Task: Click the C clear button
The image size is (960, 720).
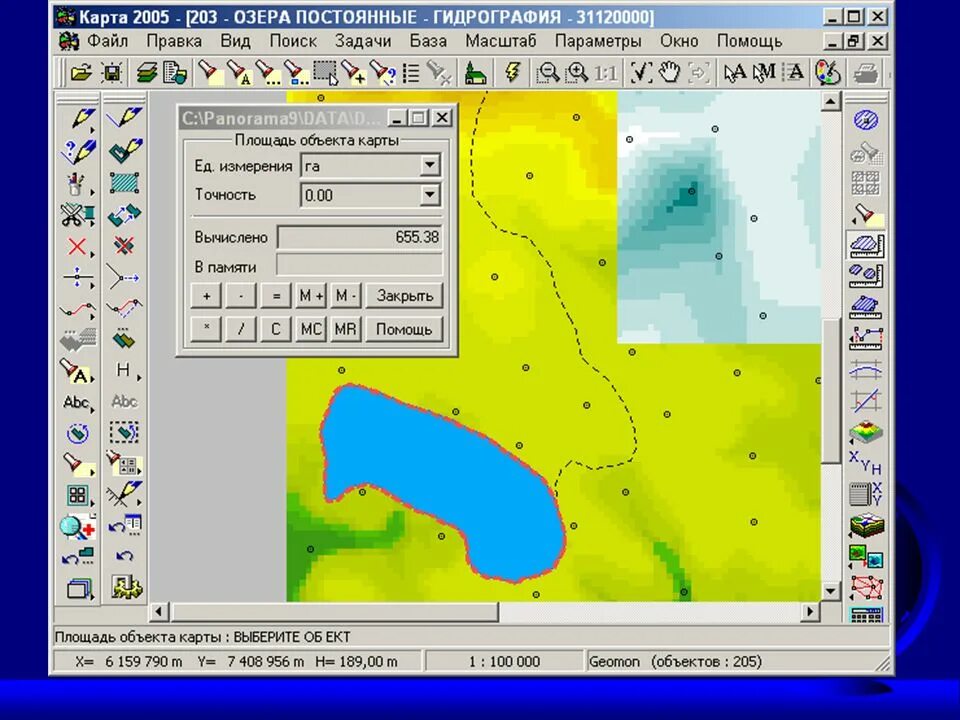Action: click(x=276, y=329)
